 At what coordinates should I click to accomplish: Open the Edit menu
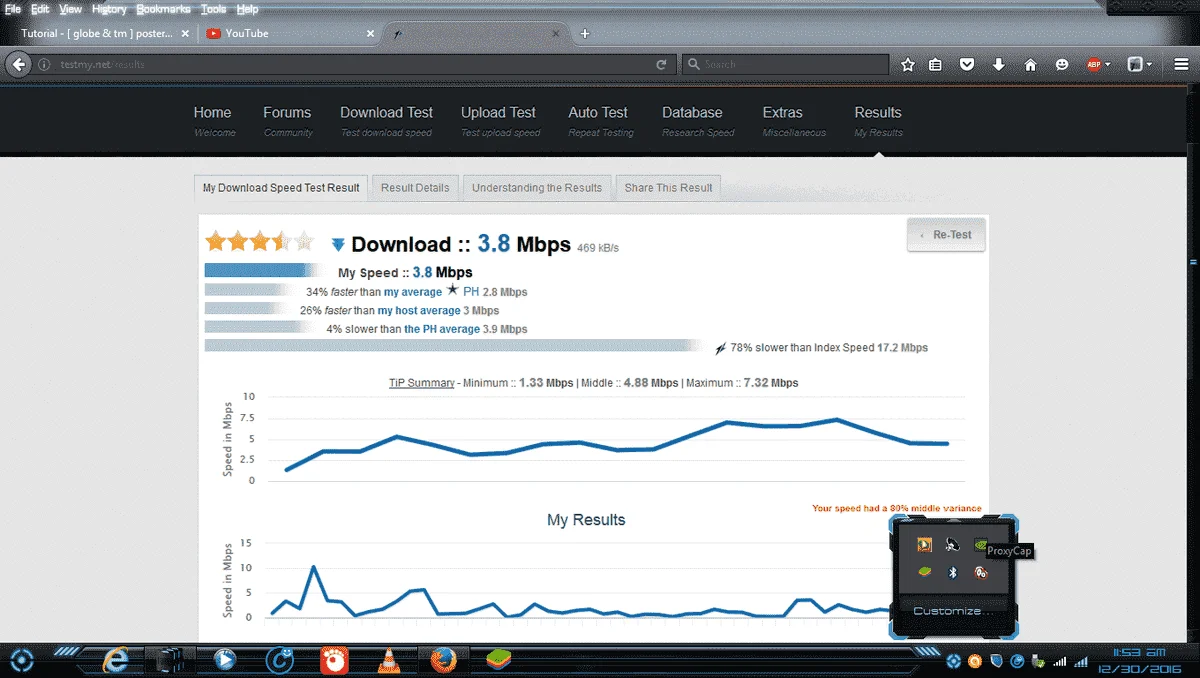coord(40,9)
